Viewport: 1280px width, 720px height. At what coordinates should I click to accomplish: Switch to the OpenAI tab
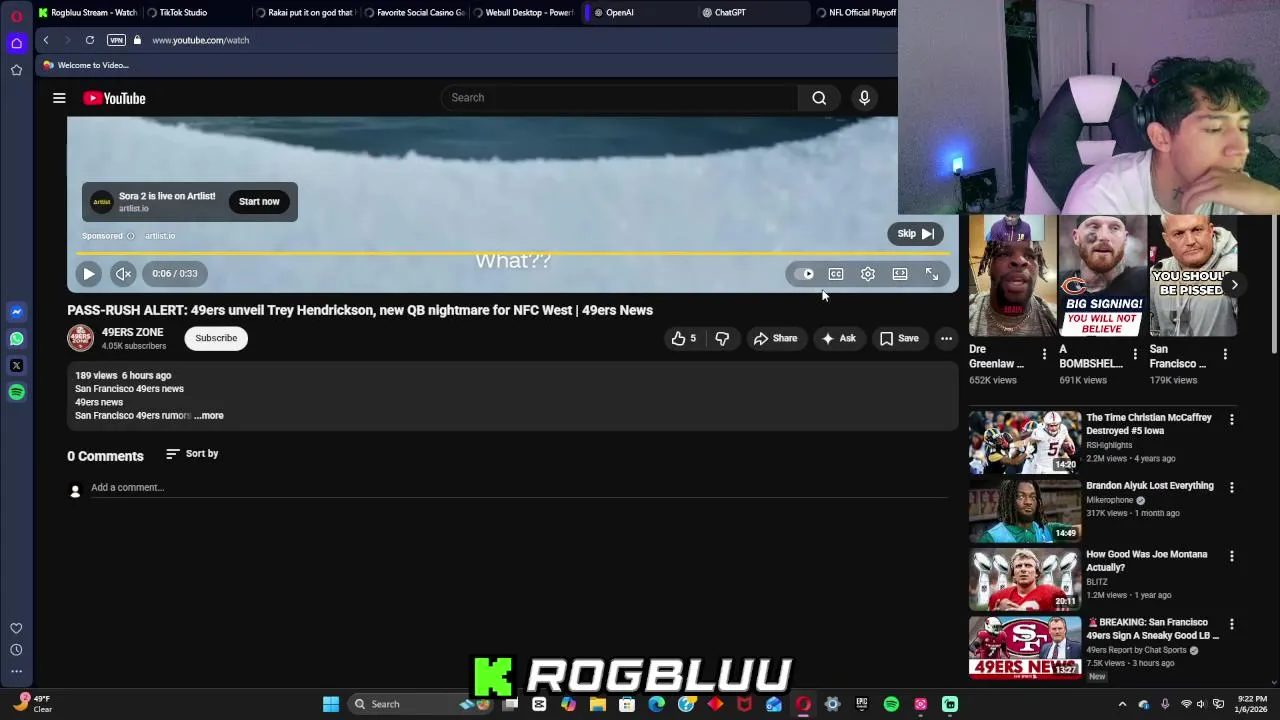[x=635, y=13]
